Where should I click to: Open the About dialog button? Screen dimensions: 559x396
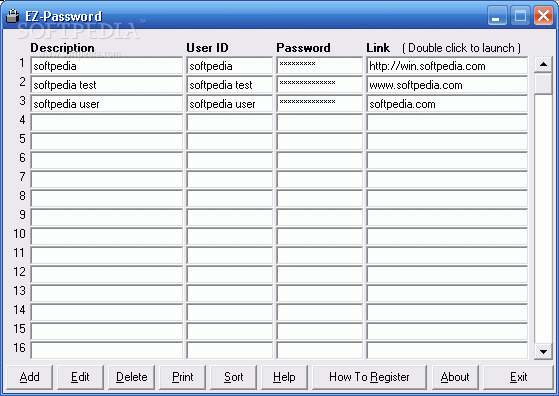click(455, 377)
